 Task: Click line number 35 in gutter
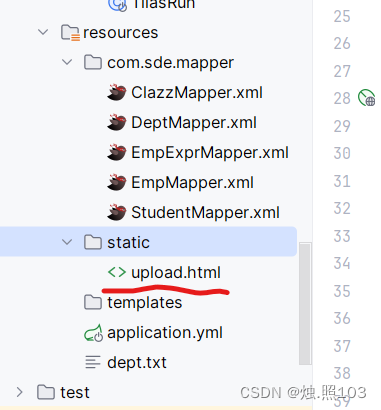pos(342,291)
